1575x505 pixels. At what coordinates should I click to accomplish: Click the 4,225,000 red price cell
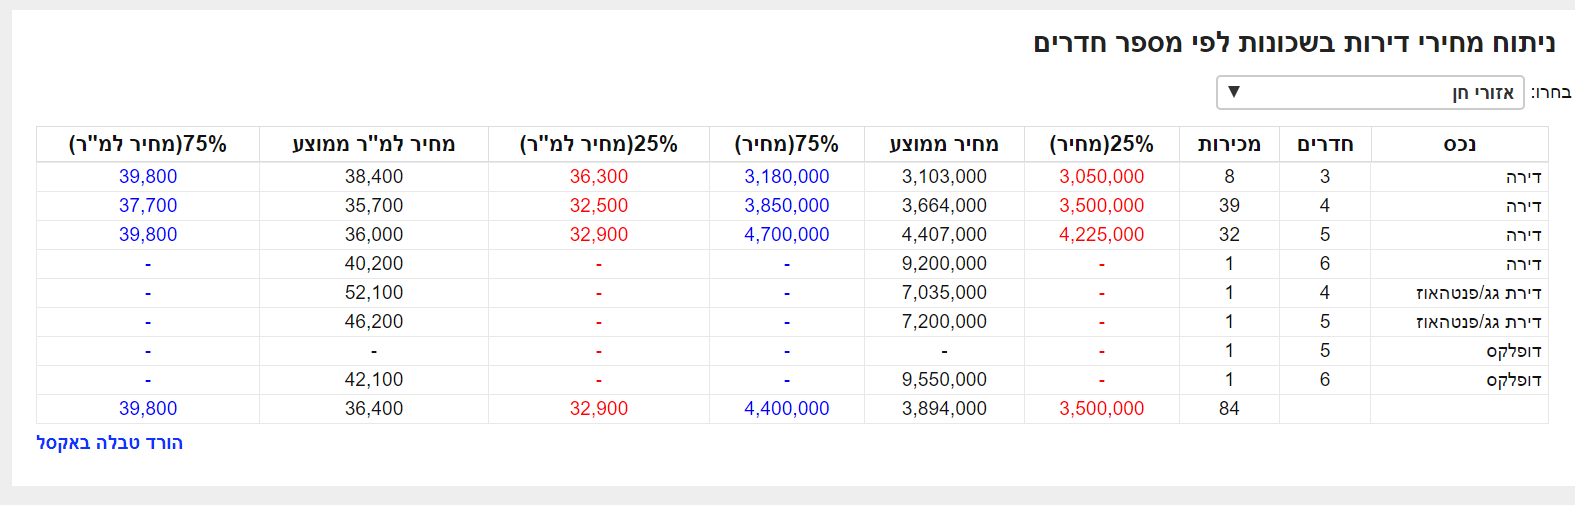1101,235
